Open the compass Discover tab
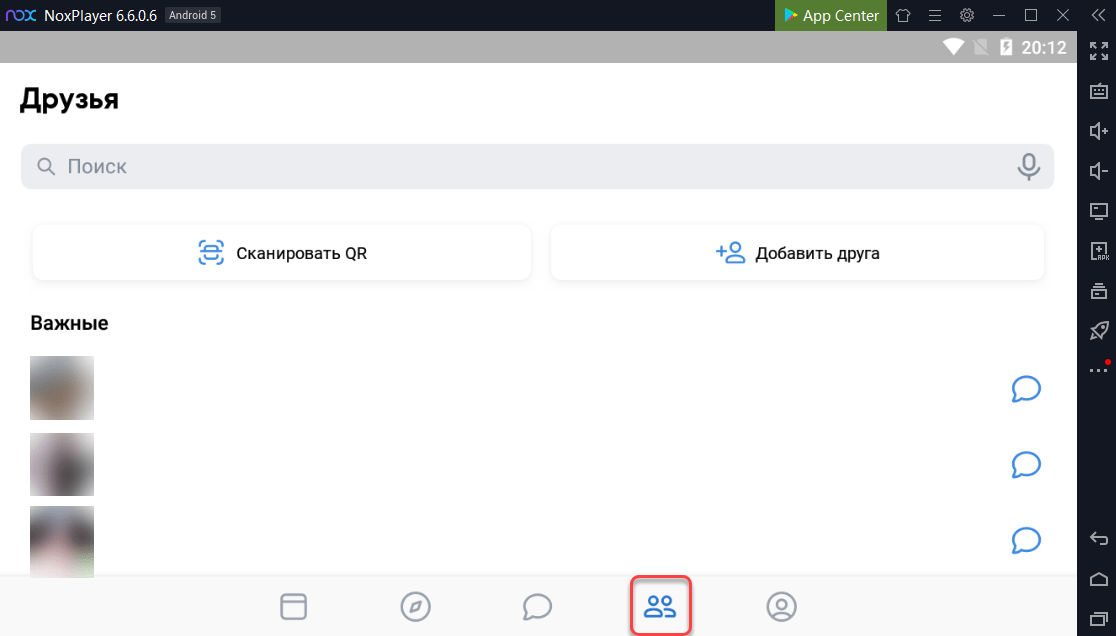 point(415,606)
